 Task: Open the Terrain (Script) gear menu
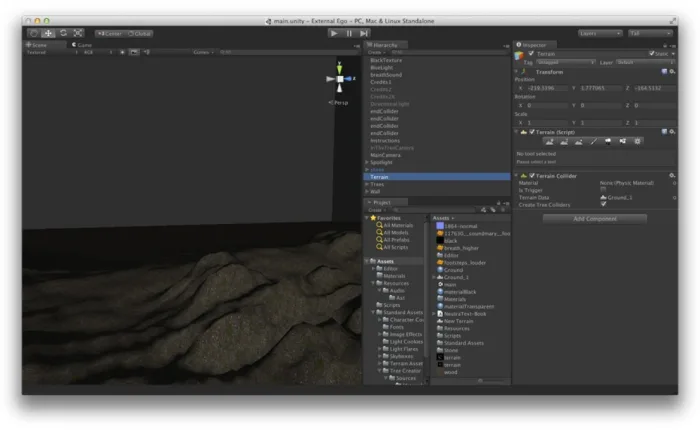672,132
